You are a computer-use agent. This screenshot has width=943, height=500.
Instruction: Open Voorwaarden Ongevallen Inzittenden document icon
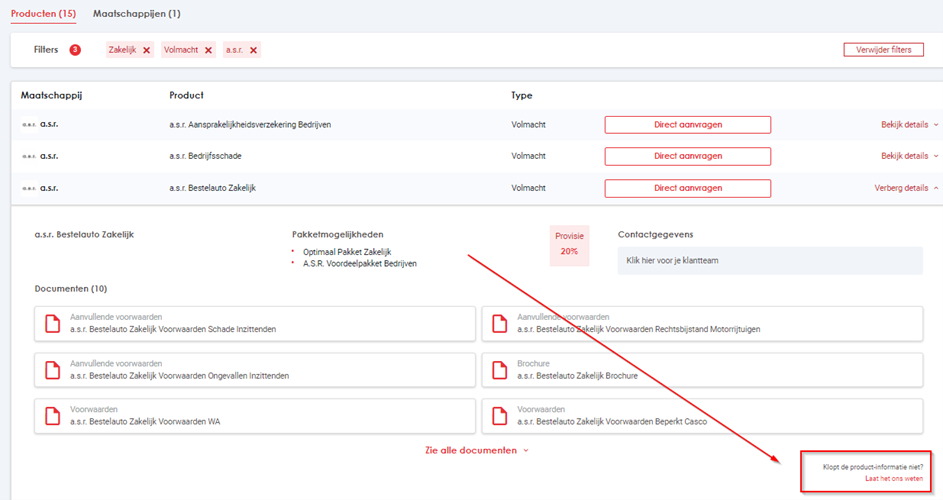[x=50, y=370]
